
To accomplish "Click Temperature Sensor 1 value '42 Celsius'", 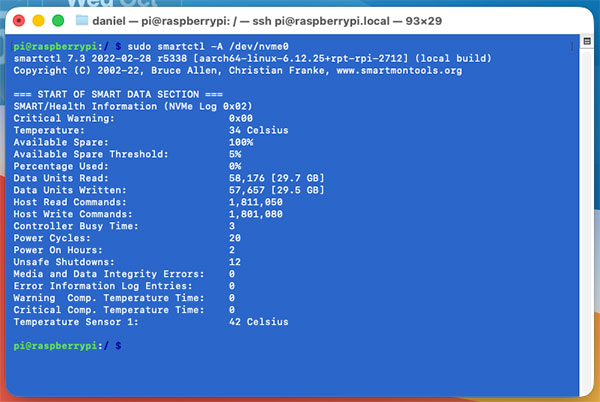I will click(x=259, y=322).
